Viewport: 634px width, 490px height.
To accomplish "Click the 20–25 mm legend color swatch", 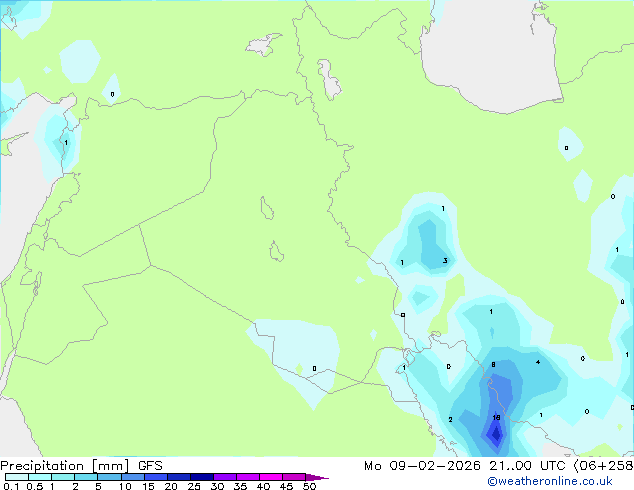I will pos(178,477).
